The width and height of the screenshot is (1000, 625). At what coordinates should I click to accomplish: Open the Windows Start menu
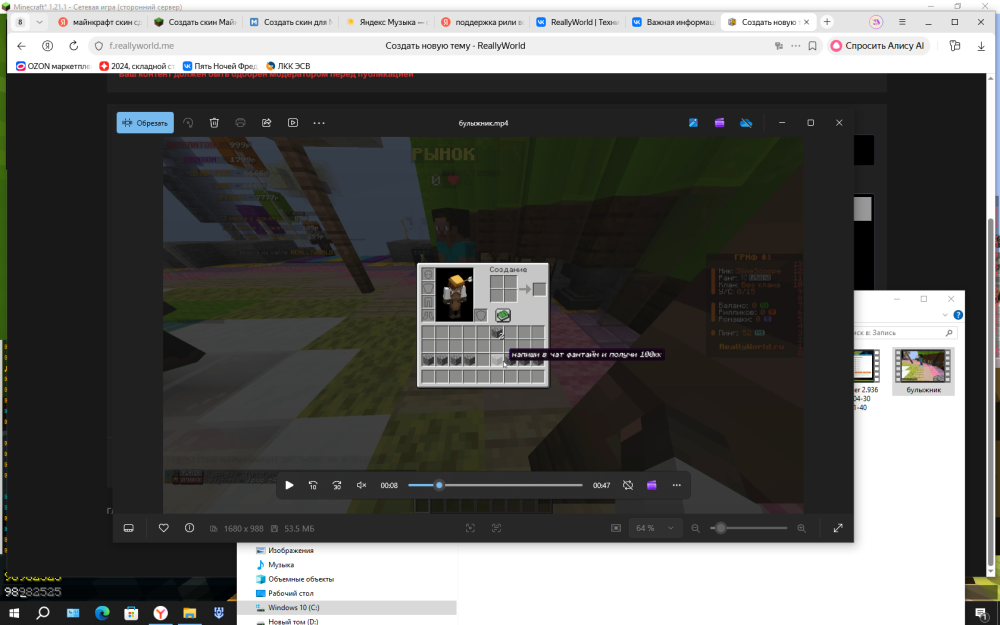point(13,613)
